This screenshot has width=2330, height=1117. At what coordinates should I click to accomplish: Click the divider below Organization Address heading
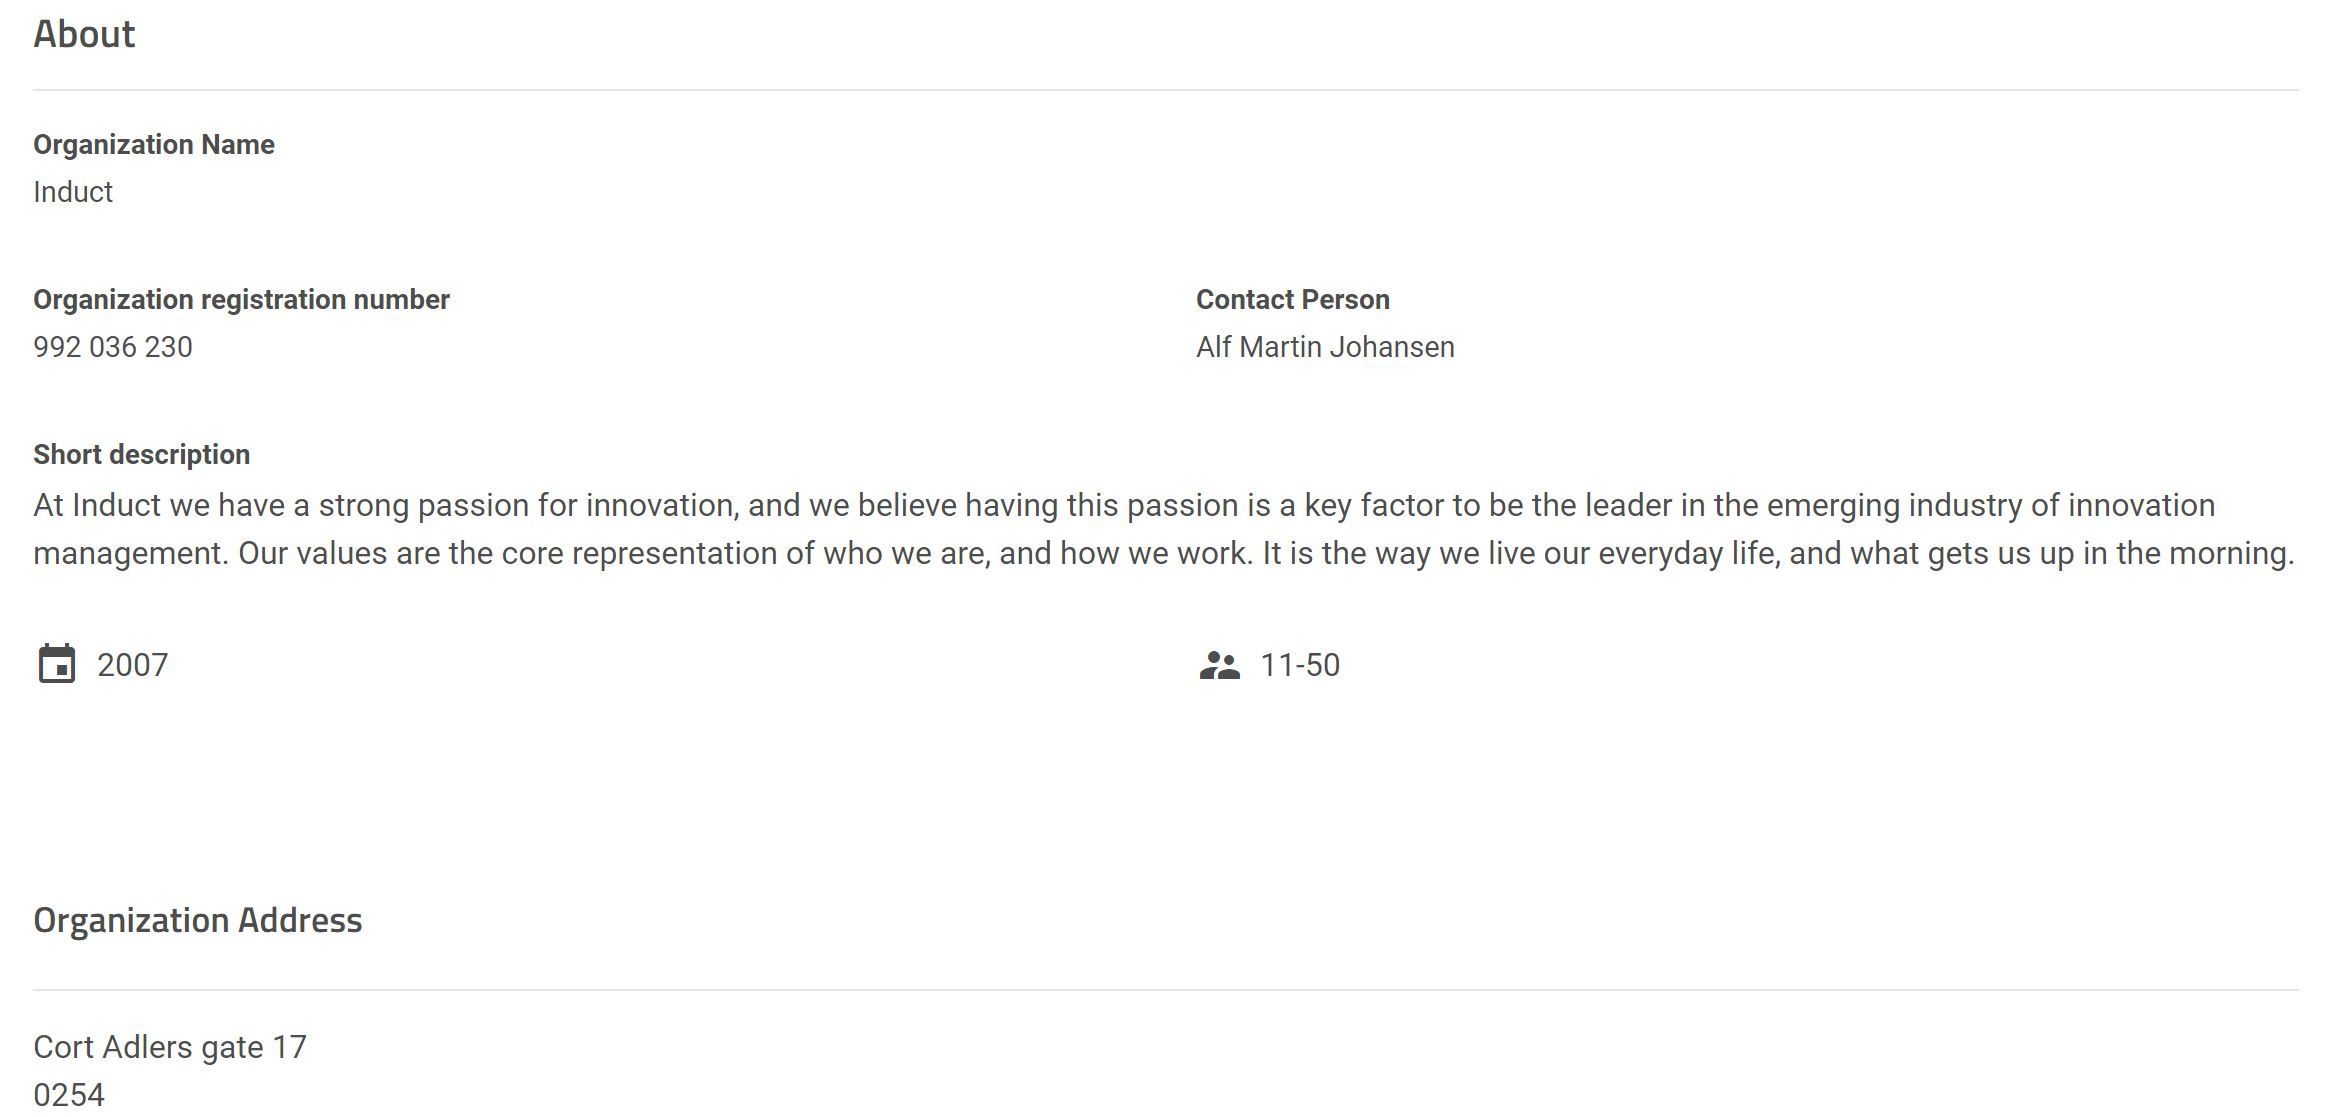point(1166,990)
